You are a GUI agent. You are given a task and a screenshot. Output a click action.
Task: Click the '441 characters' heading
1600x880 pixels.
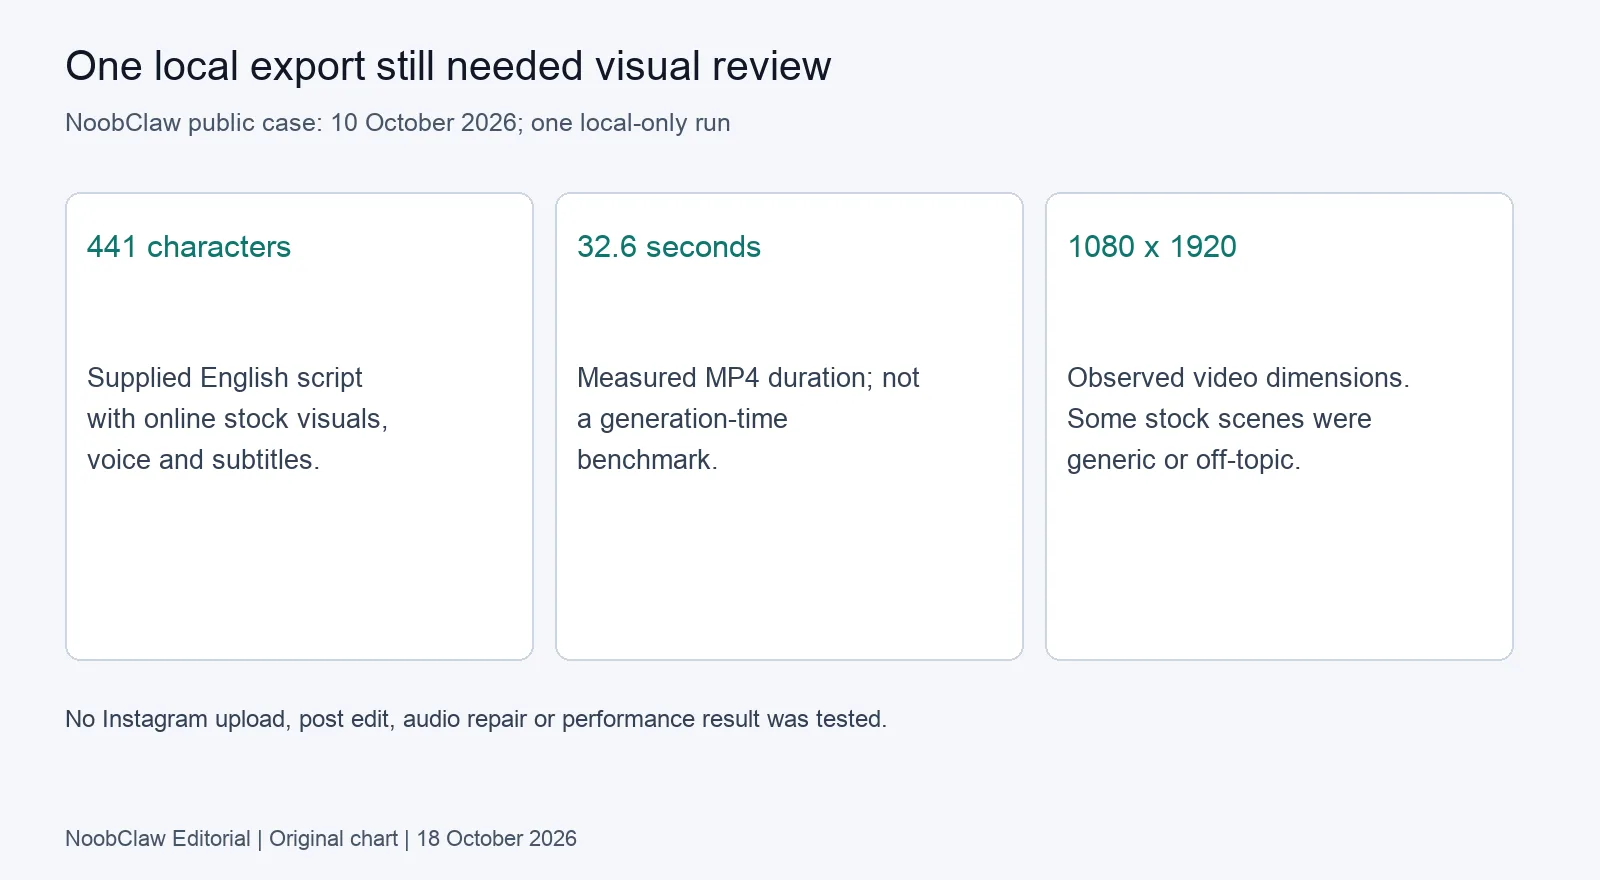[189, 247]
